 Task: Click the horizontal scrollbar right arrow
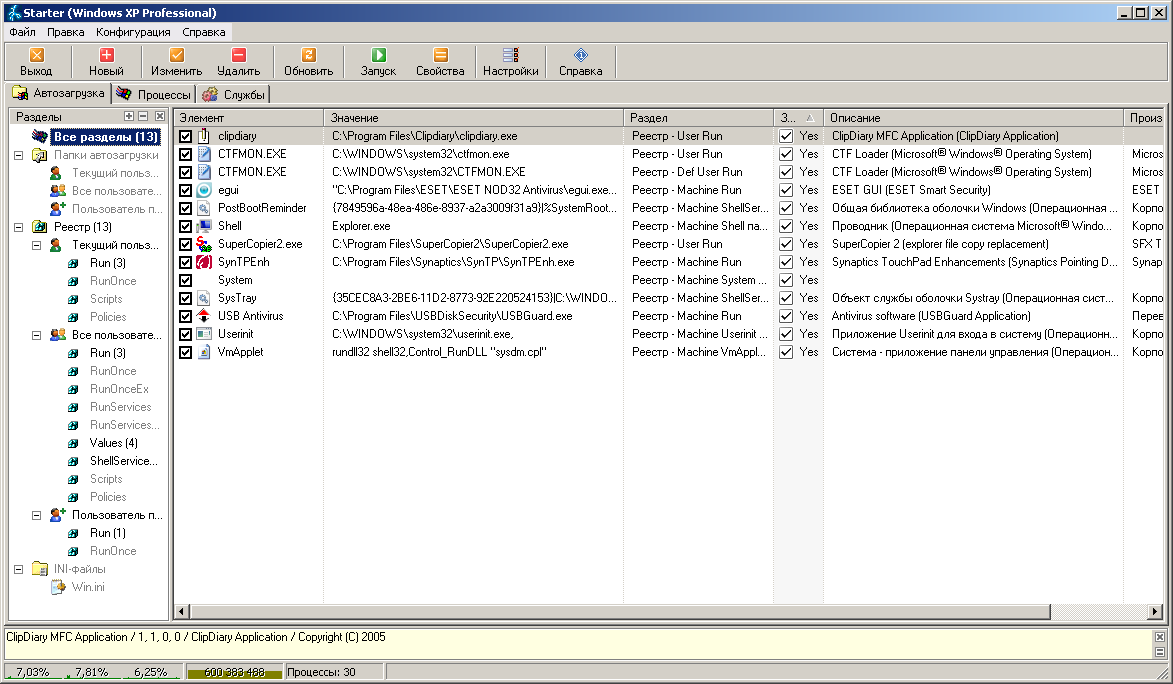click(1155, 611)
